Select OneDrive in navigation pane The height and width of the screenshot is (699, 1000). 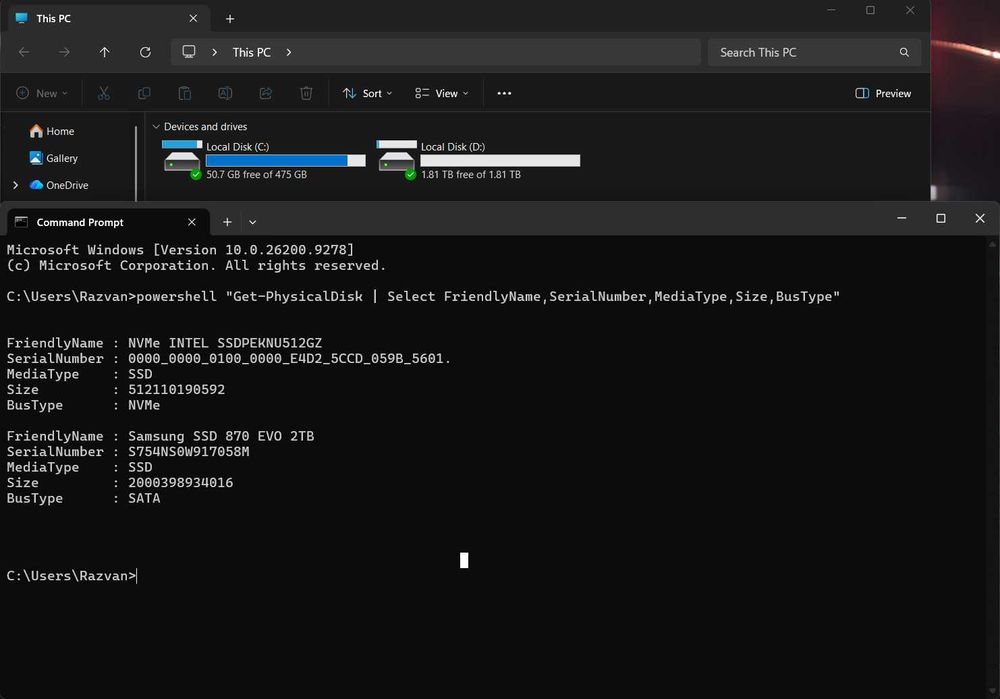tap(59, 185)
